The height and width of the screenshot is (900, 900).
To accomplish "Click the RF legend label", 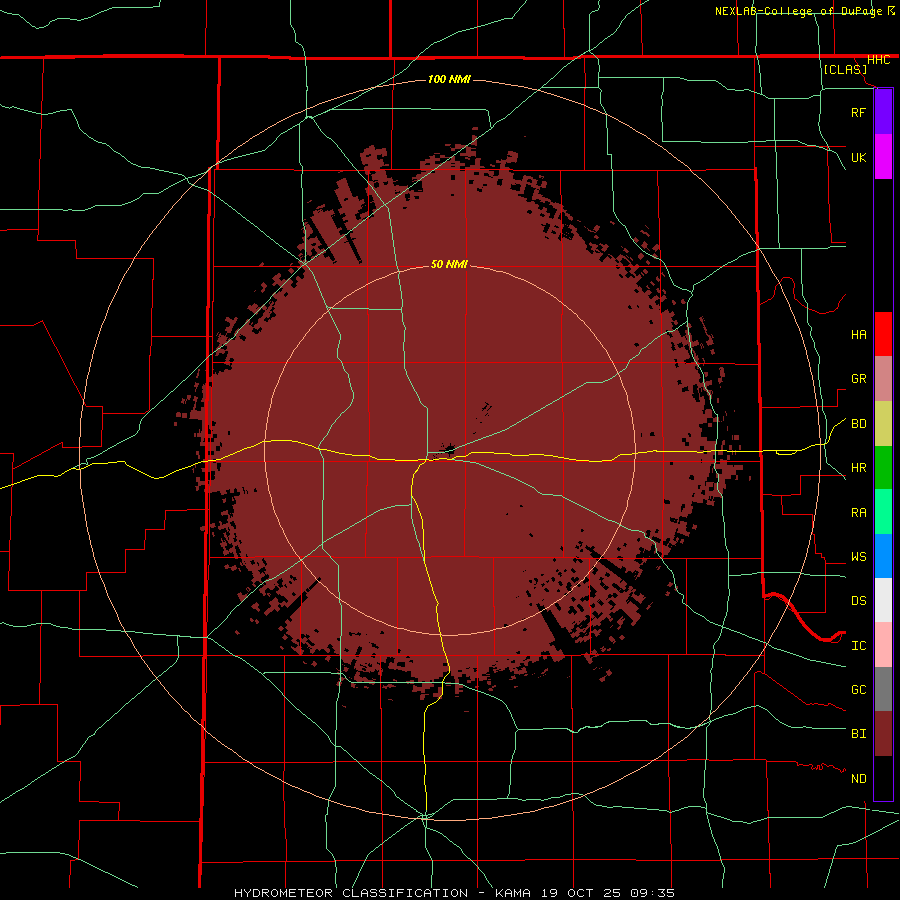I will [x=858, y=113].
